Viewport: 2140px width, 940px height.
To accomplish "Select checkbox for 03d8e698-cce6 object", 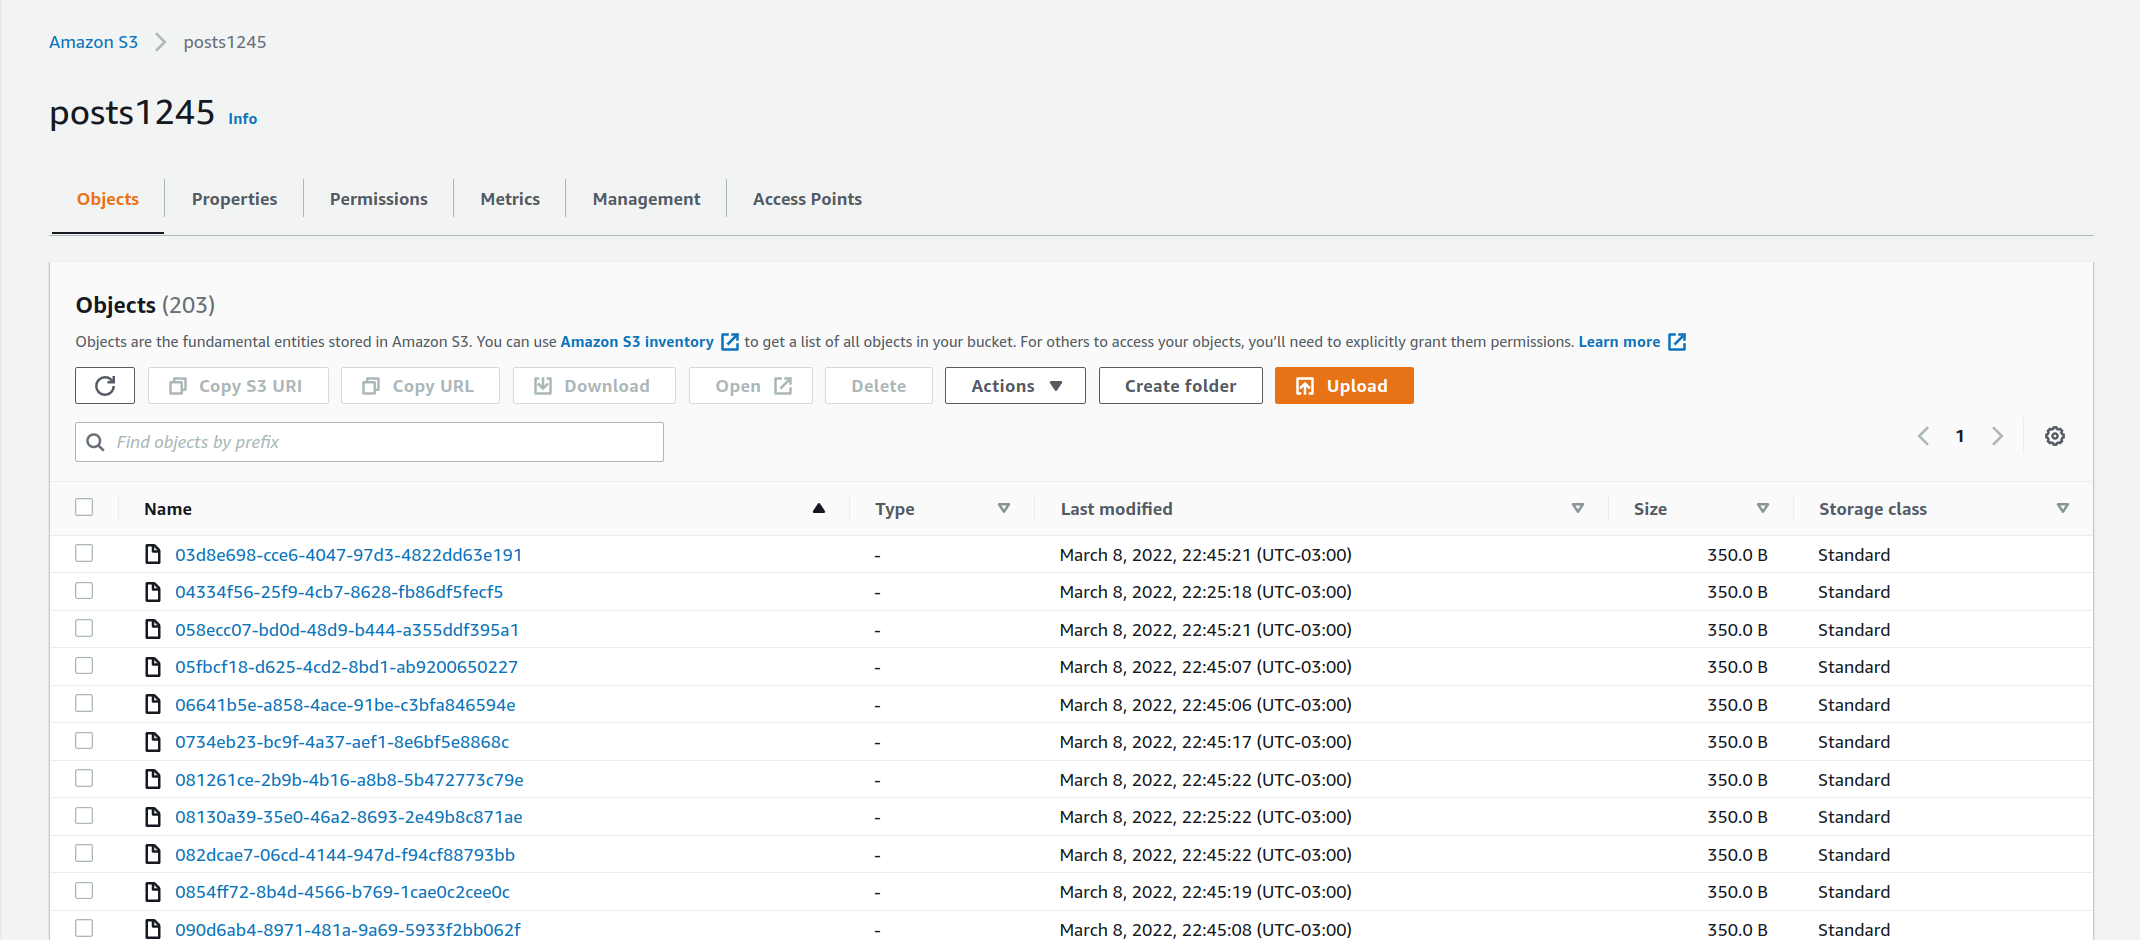I will coord(84,553).
